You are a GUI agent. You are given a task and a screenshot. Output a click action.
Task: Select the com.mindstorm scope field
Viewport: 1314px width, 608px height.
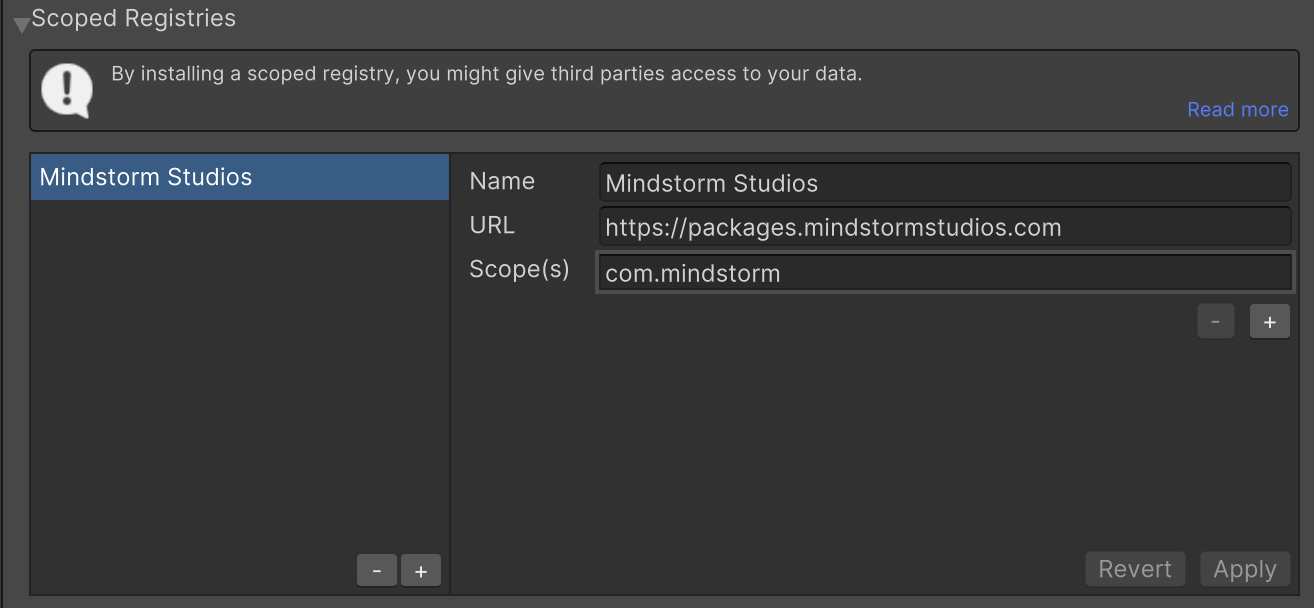point(944,271)
